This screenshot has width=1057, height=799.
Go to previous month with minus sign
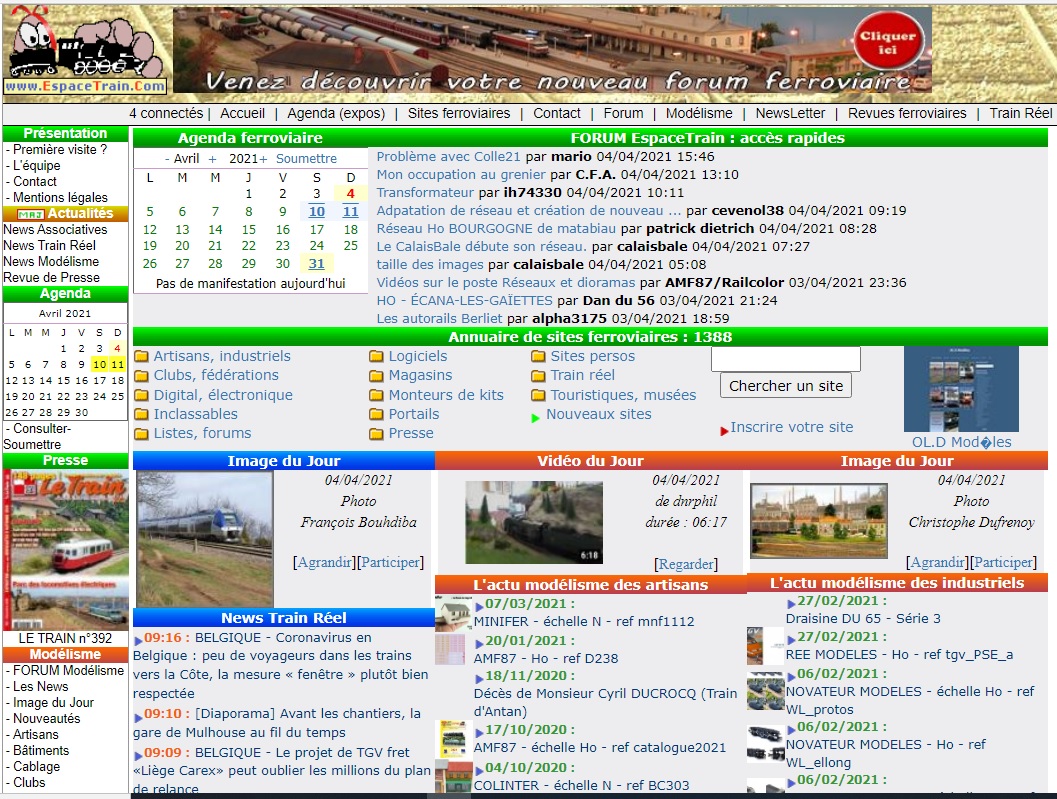coord(167,159)
